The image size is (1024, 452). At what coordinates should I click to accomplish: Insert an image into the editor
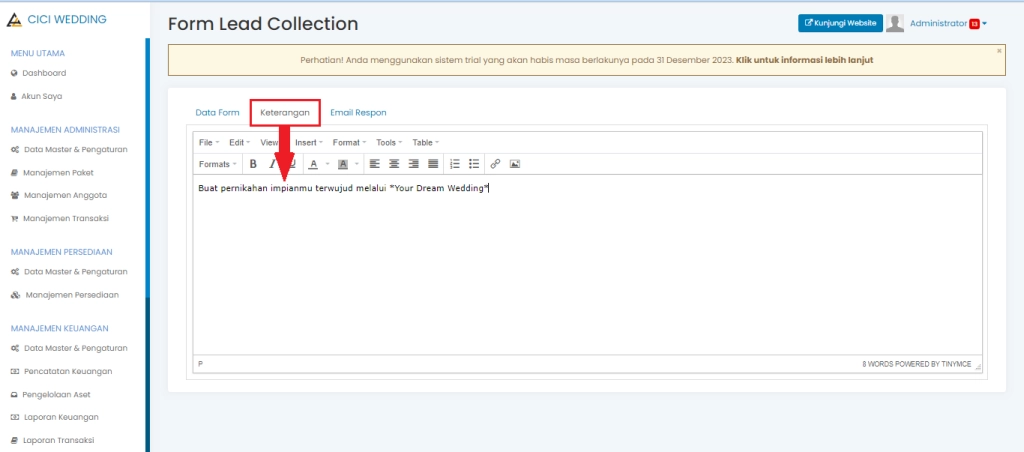point(515,164)
